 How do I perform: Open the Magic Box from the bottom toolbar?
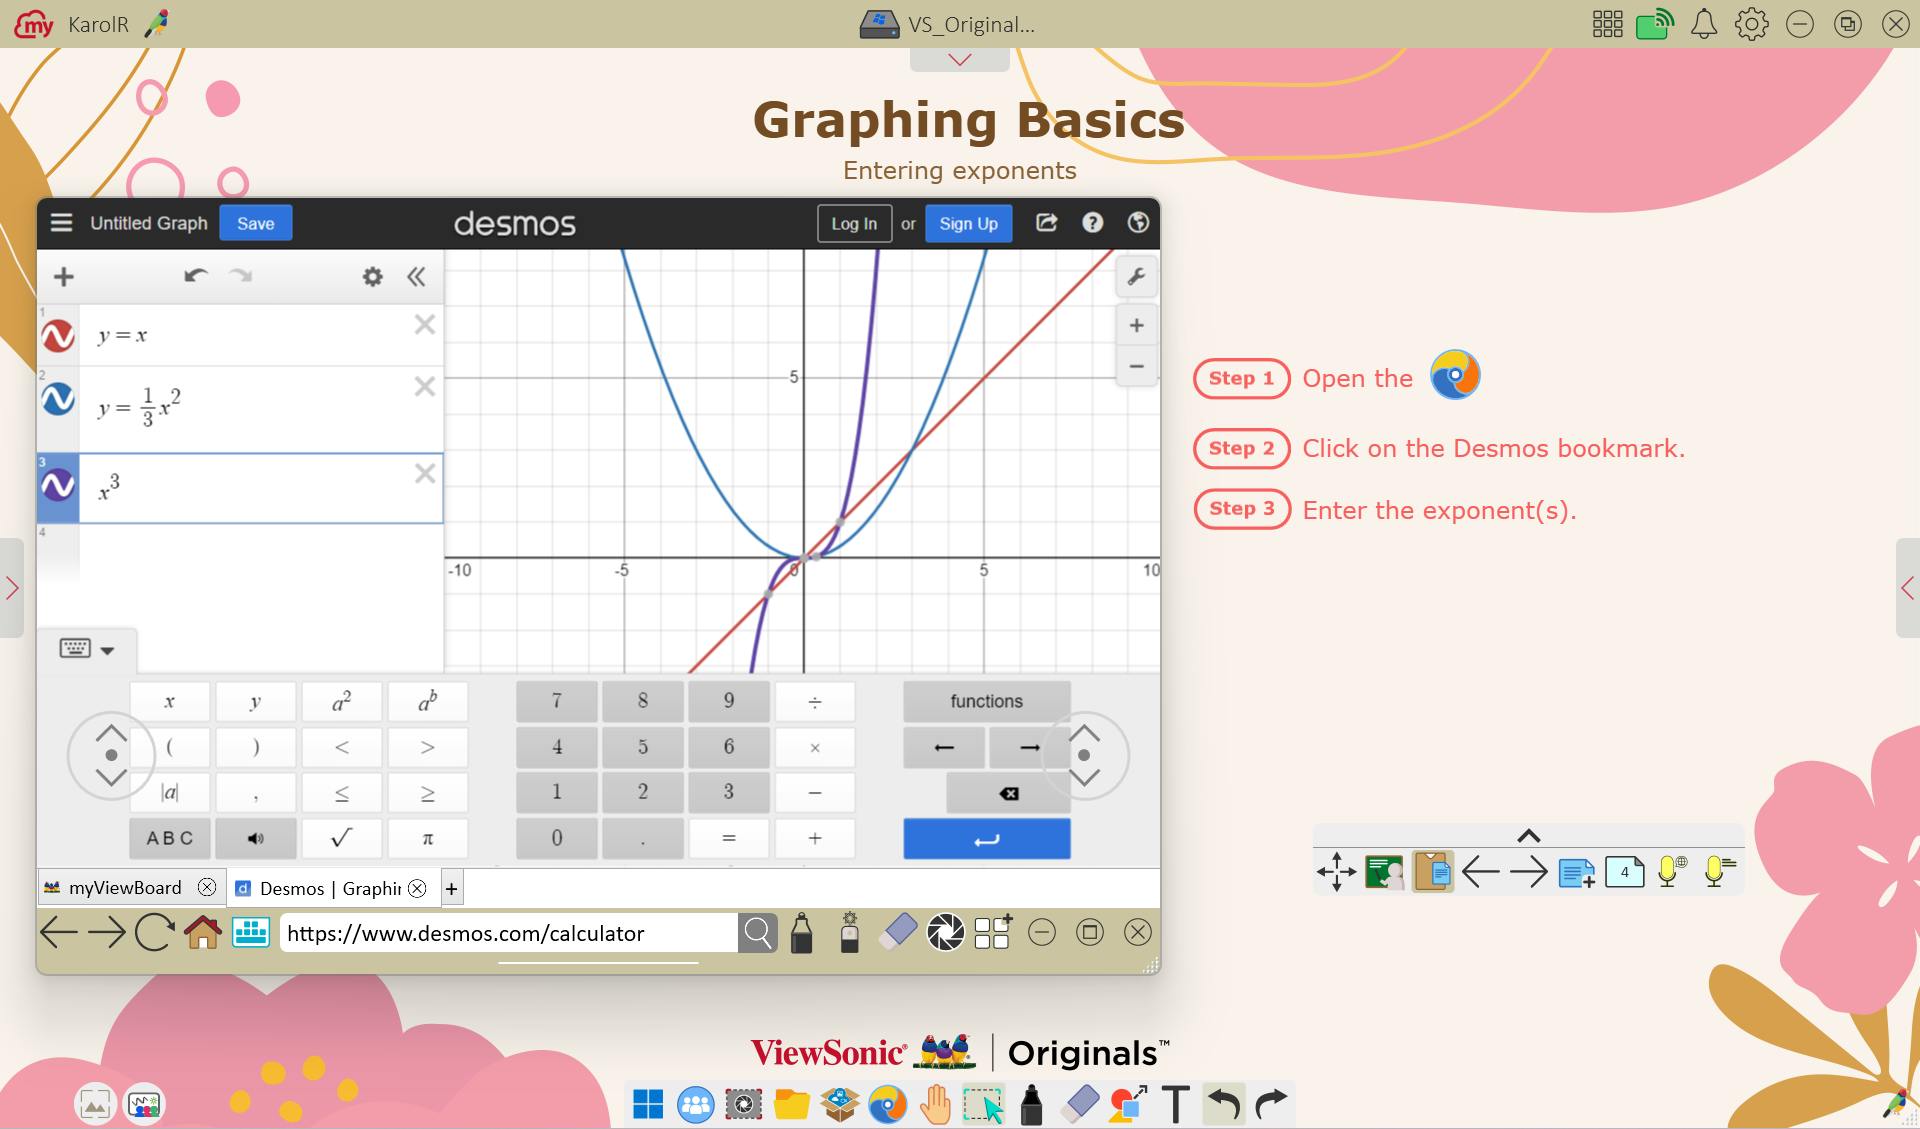pyautogui.click(x=839, y=1104)
